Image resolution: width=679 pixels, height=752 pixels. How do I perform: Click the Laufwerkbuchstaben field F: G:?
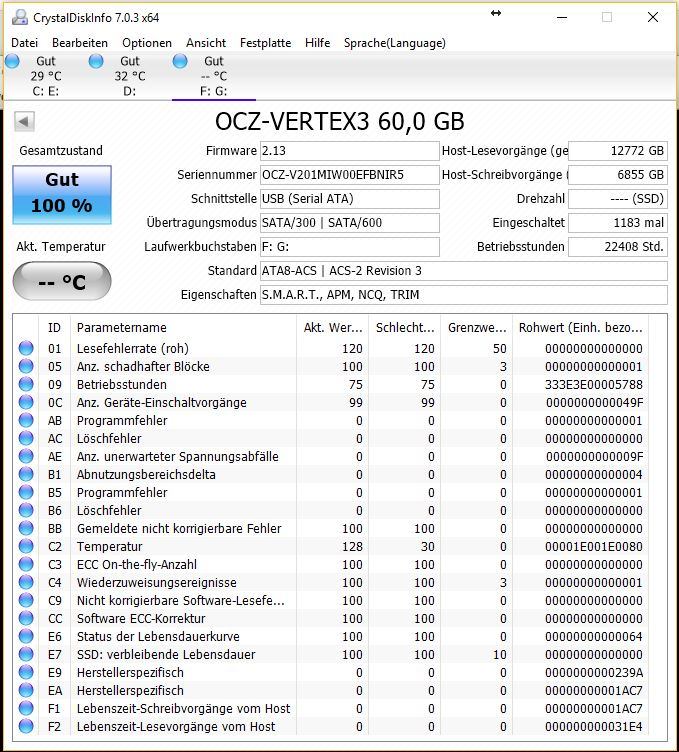click(350, 247)
